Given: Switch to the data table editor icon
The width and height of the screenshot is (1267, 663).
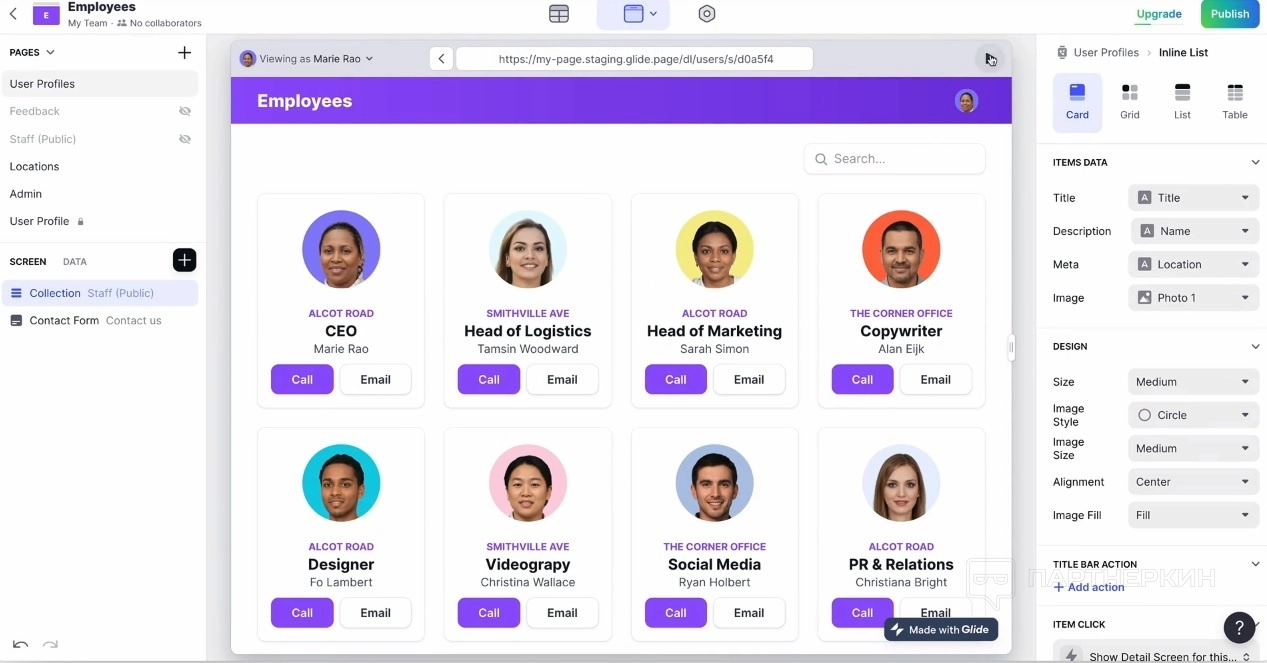Looking at the screenshot, I should (559, 14).
